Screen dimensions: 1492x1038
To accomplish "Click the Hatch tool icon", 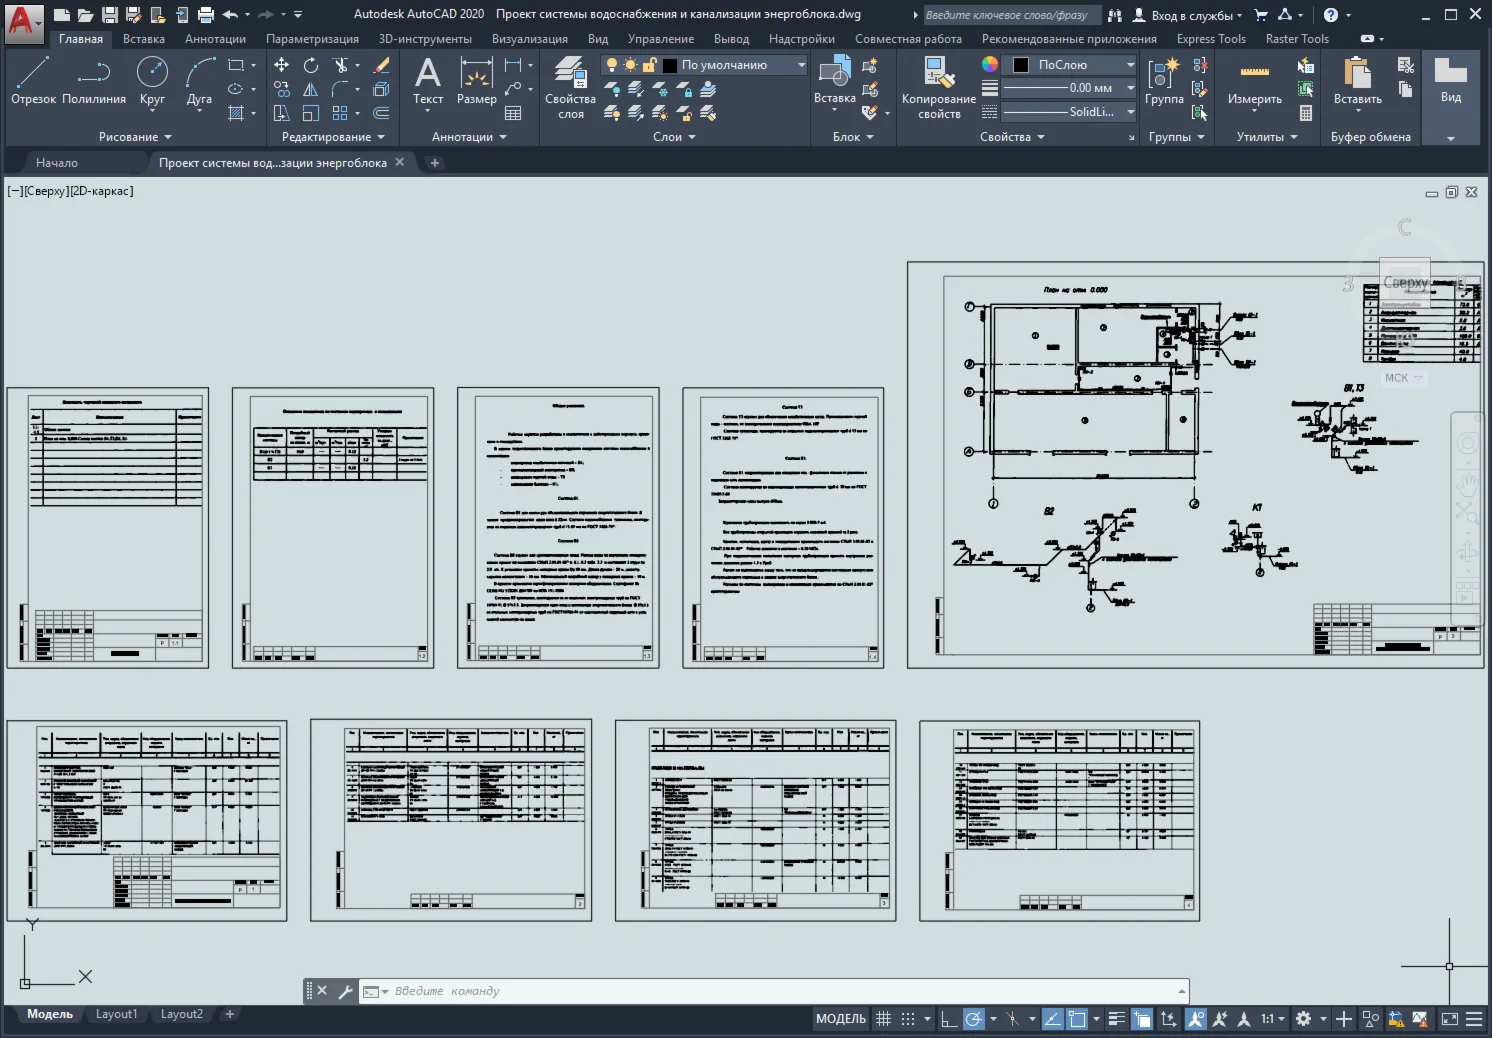I will click(236, 113).
